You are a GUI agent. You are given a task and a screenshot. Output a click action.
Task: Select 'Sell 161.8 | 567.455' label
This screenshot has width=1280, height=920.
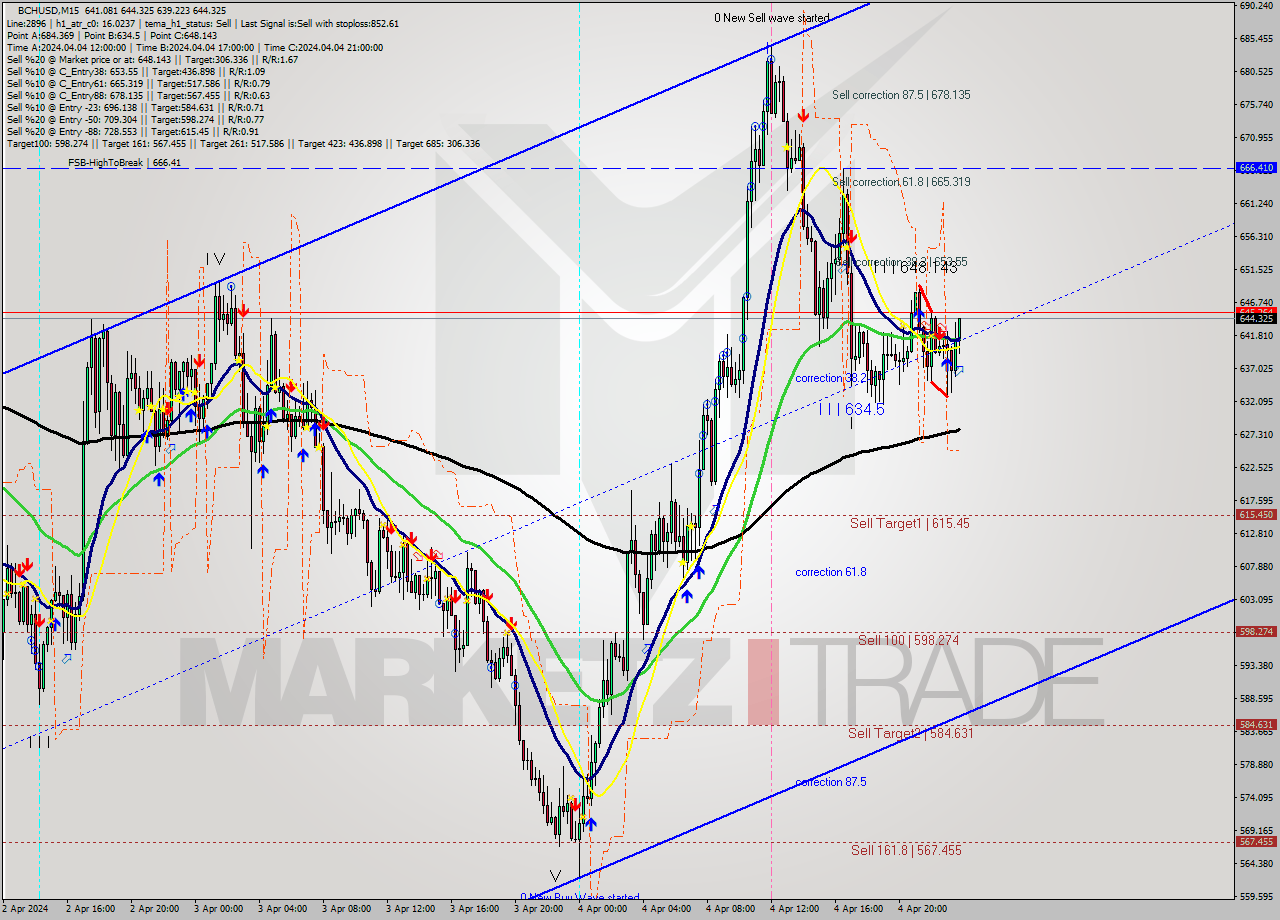click(x=906, y=850)
